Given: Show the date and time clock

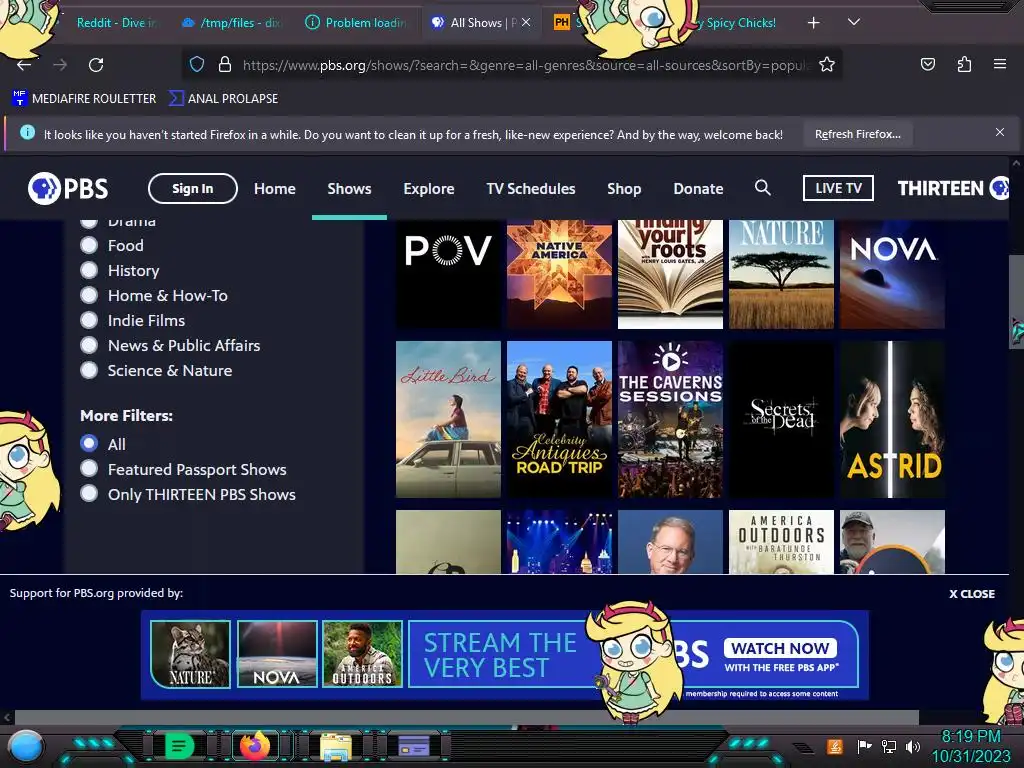Looking at the screenshot, I should point(971,746).
